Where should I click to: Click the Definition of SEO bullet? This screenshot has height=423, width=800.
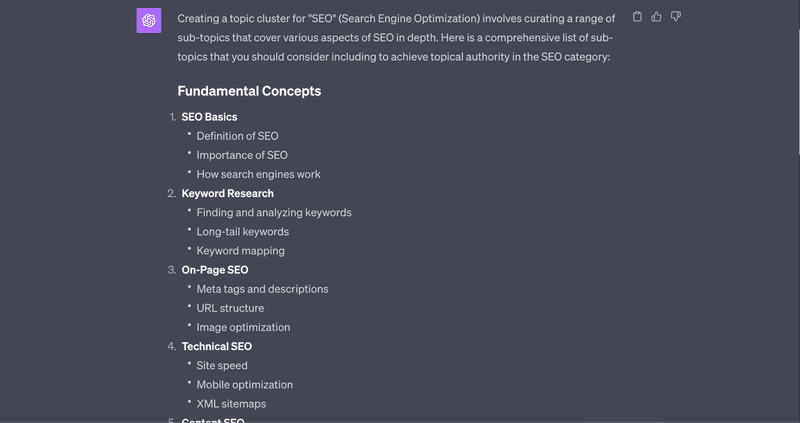point(238,136)
